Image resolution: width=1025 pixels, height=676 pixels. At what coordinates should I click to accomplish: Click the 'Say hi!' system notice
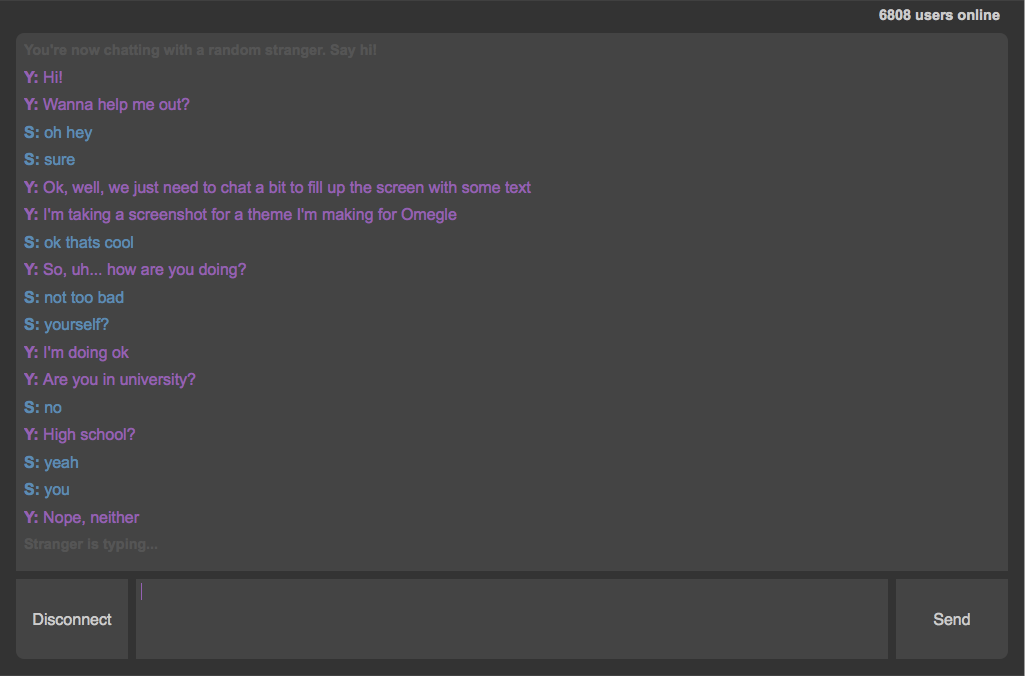tap(200, 50)
